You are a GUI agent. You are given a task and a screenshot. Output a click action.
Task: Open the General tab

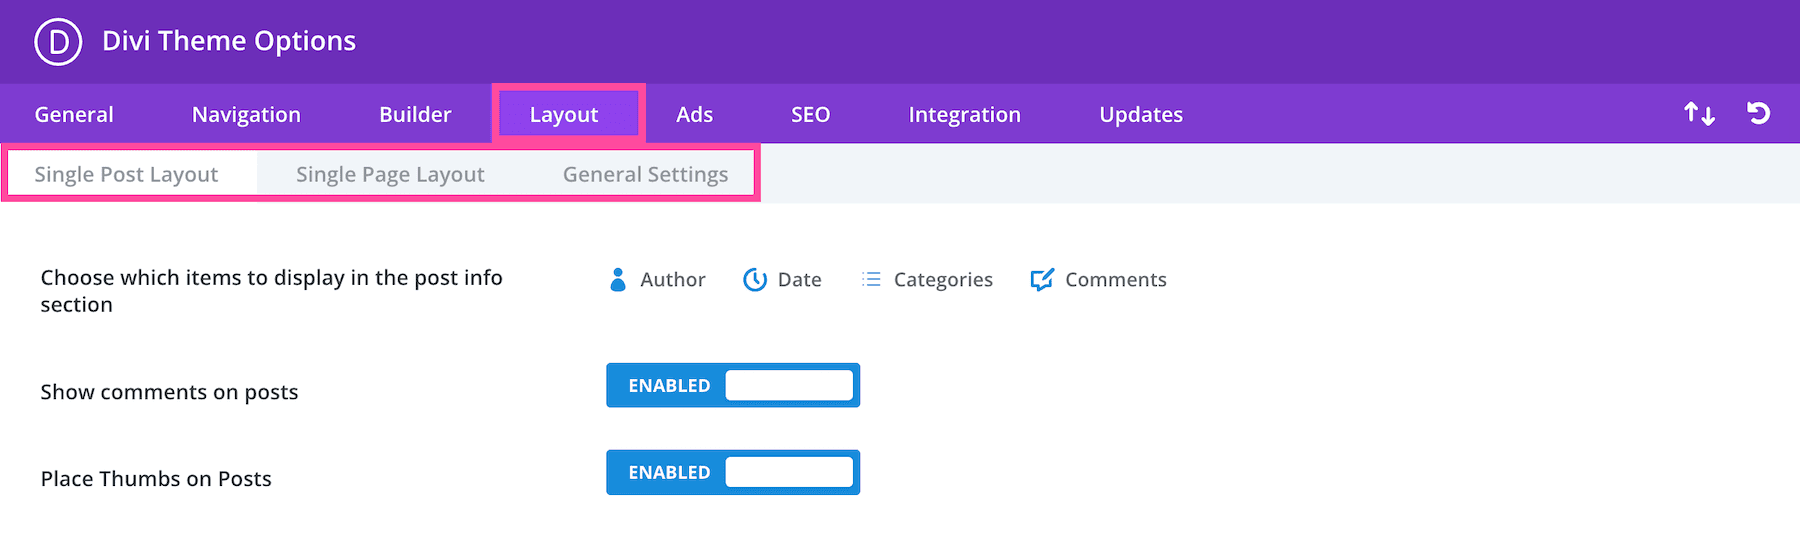[74, 115]
